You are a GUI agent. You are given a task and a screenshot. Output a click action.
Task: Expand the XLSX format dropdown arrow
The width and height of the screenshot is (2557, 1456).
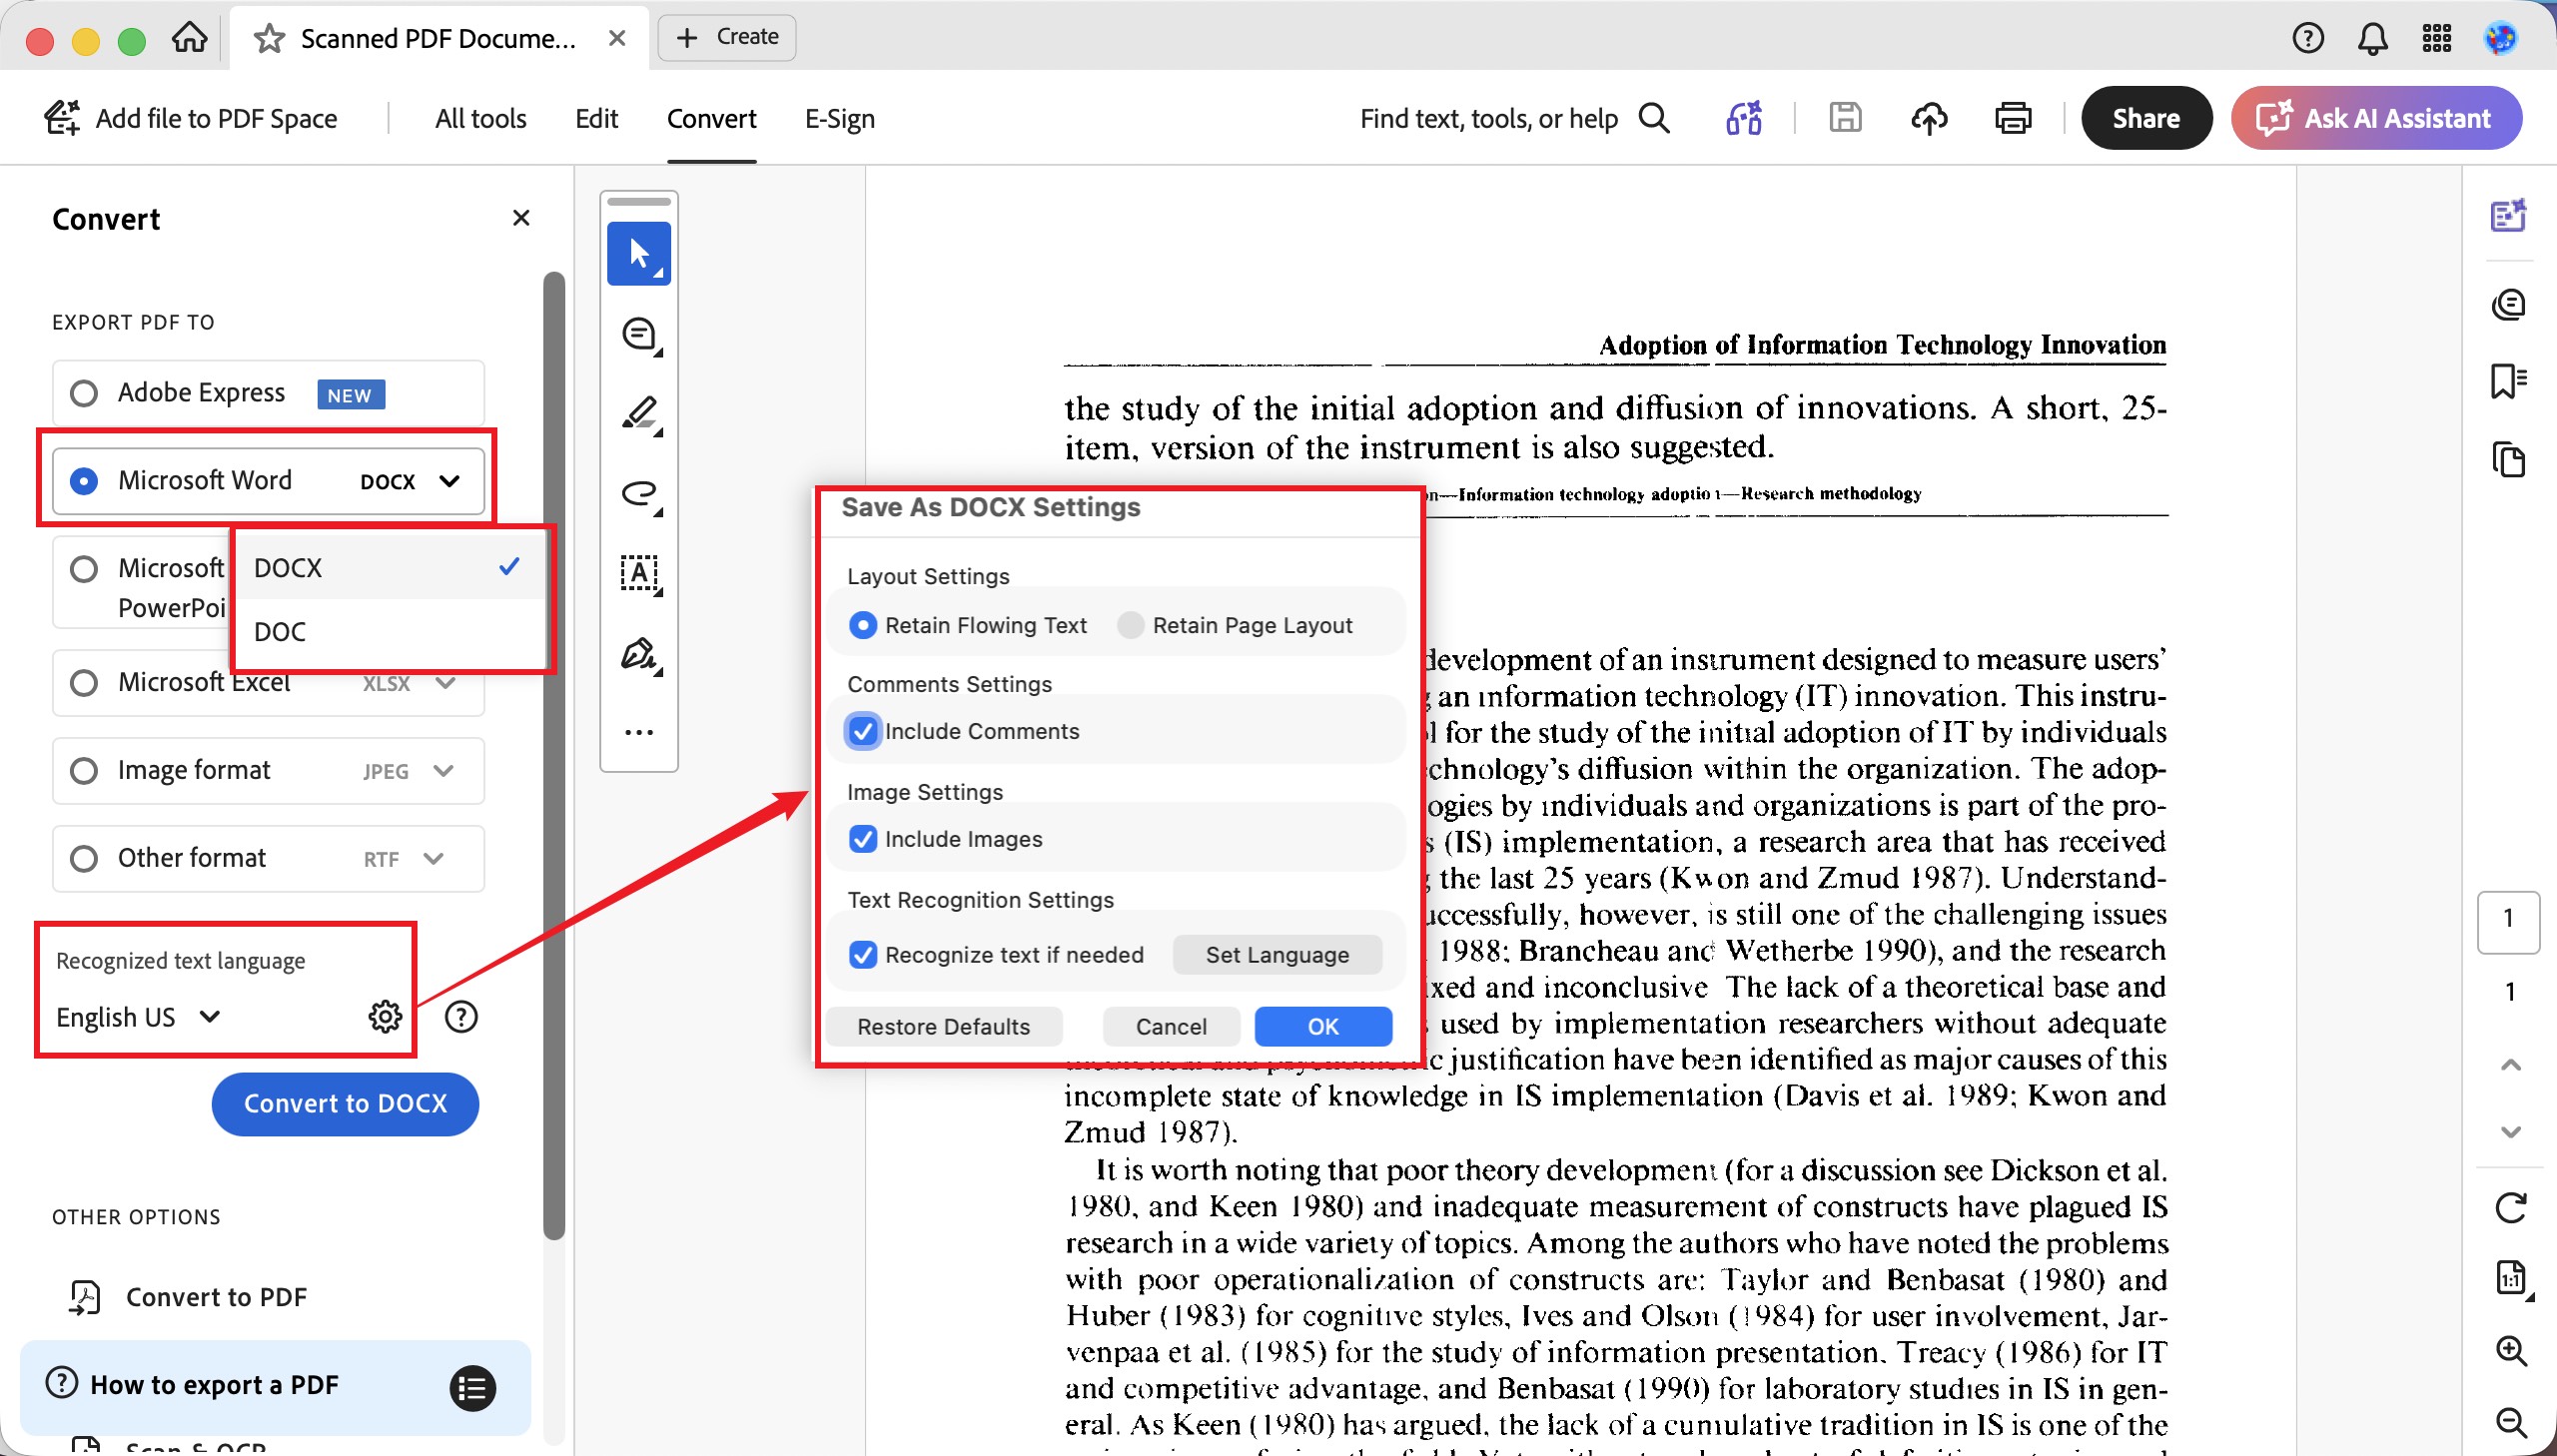pos(446,683)
